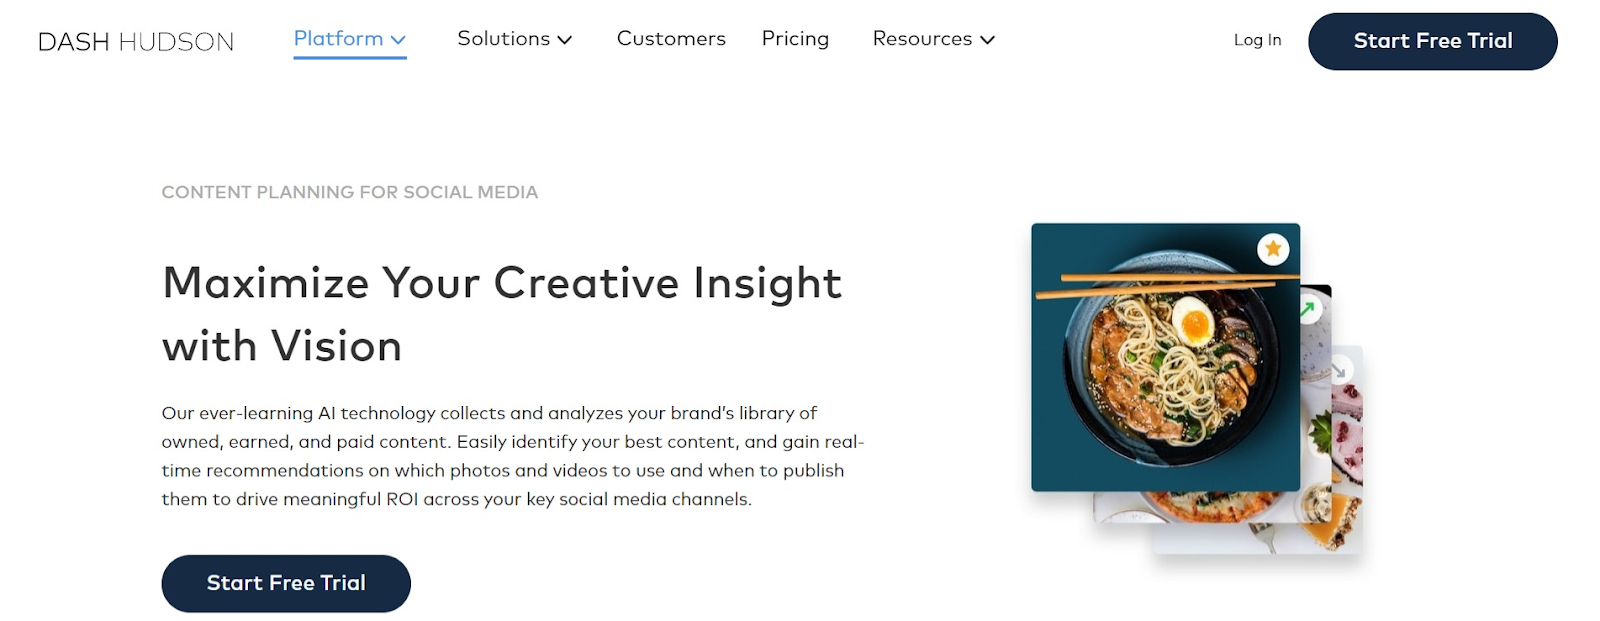The width and height of the screenshot is (1600, 621).
Task: Click the Dash Hudson logo
Action: pos(136,41)
